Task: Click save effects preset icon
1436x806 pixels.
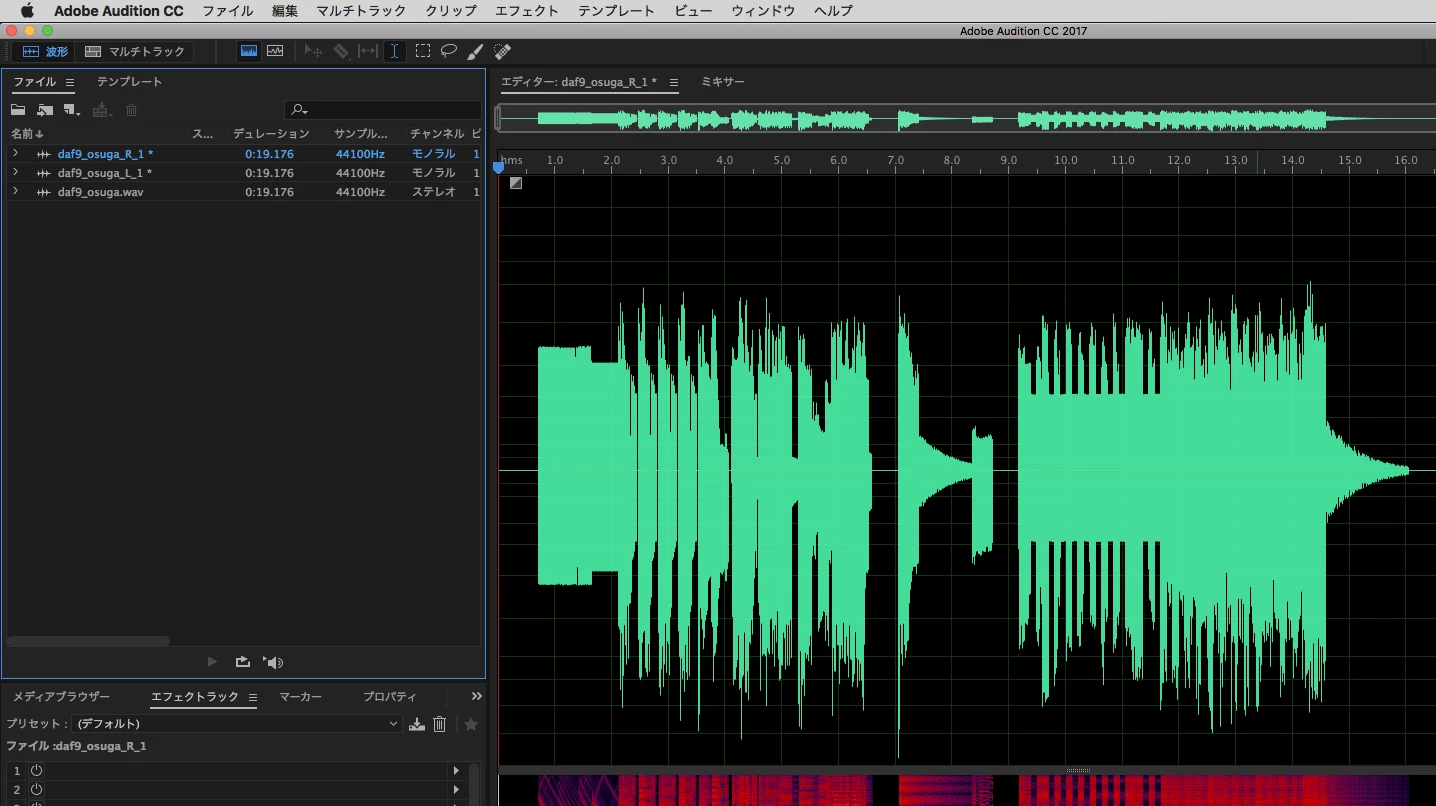Action: (x=417, y=724)
